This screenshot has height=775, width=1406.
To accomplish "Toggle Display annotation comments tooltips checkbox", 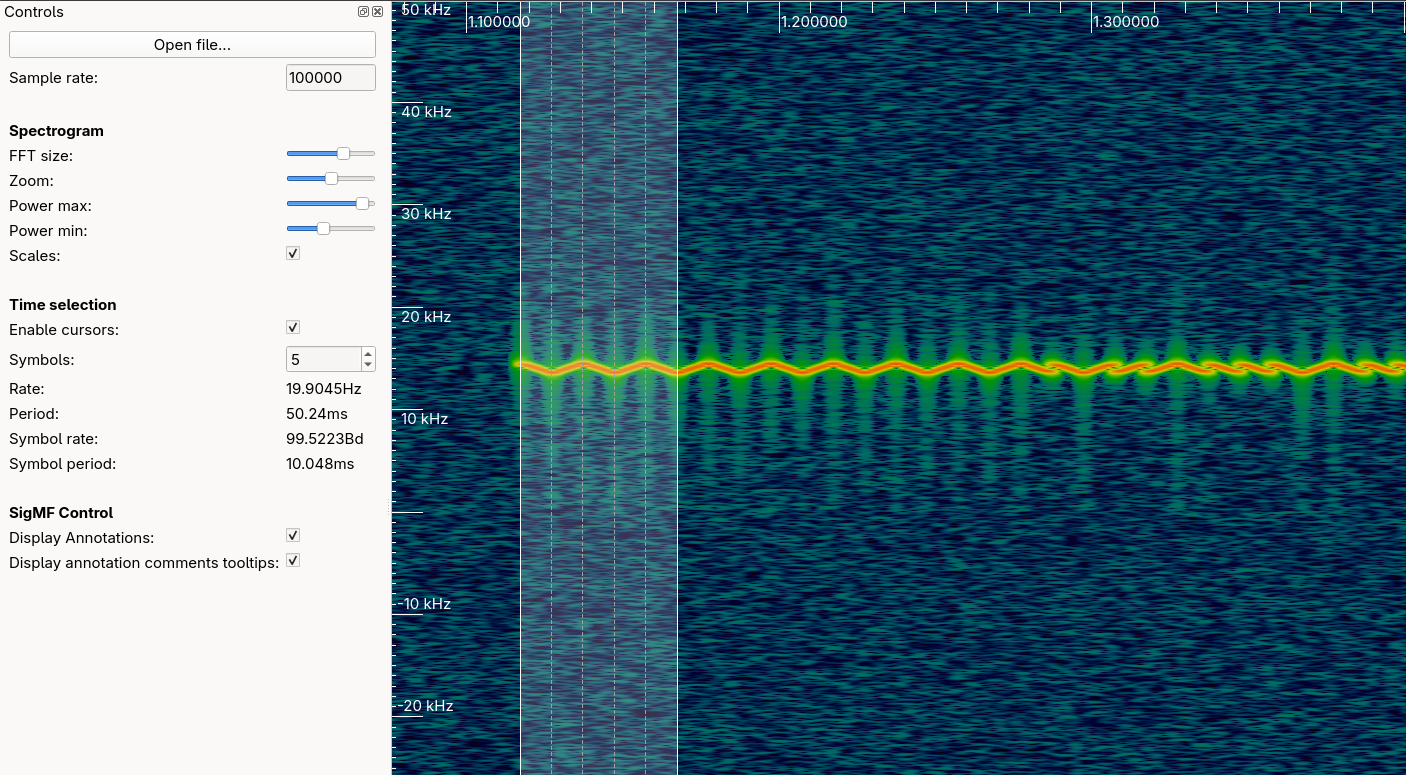I will (x=293, y=561).
